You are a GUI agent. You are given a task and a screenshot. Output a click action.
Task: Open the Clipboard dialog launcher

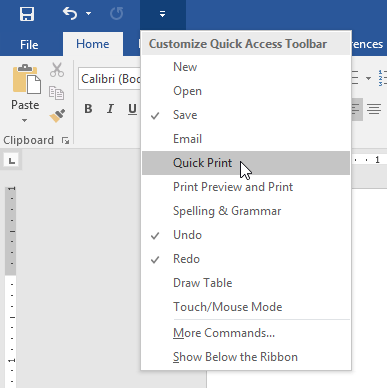66,141
